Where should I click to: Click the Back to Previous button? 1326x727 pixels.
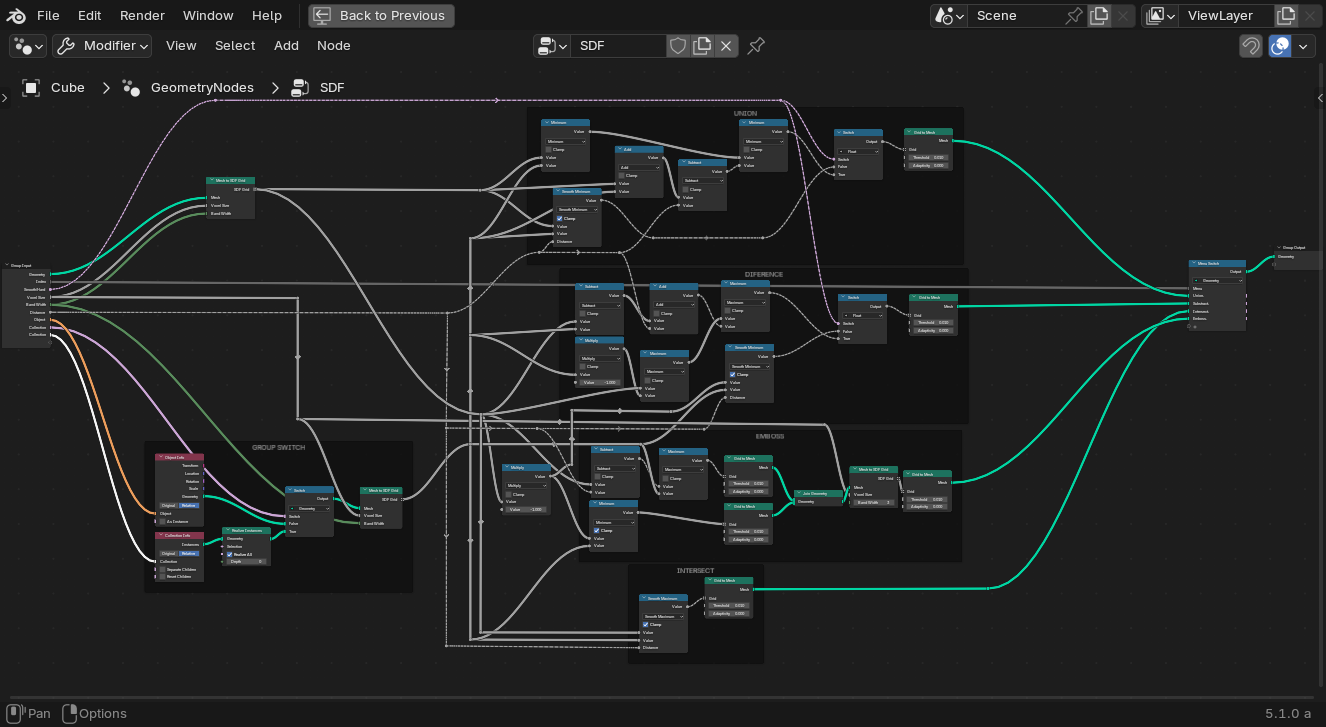tap(381, 16)
